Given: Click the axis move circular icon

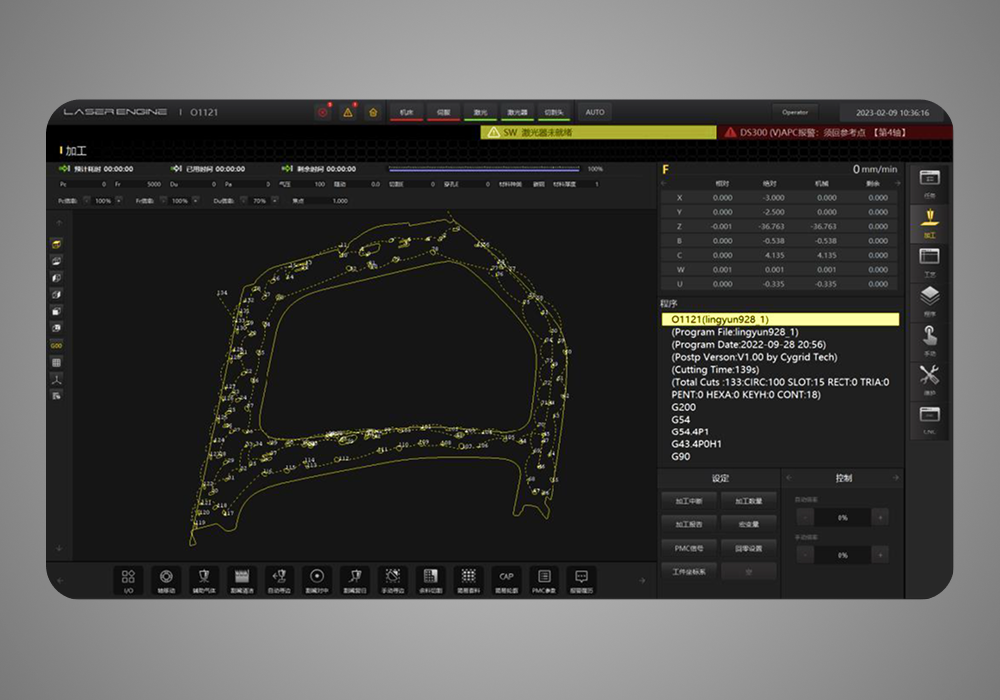Looking at the screenshot, I should [x=166, y=580].
